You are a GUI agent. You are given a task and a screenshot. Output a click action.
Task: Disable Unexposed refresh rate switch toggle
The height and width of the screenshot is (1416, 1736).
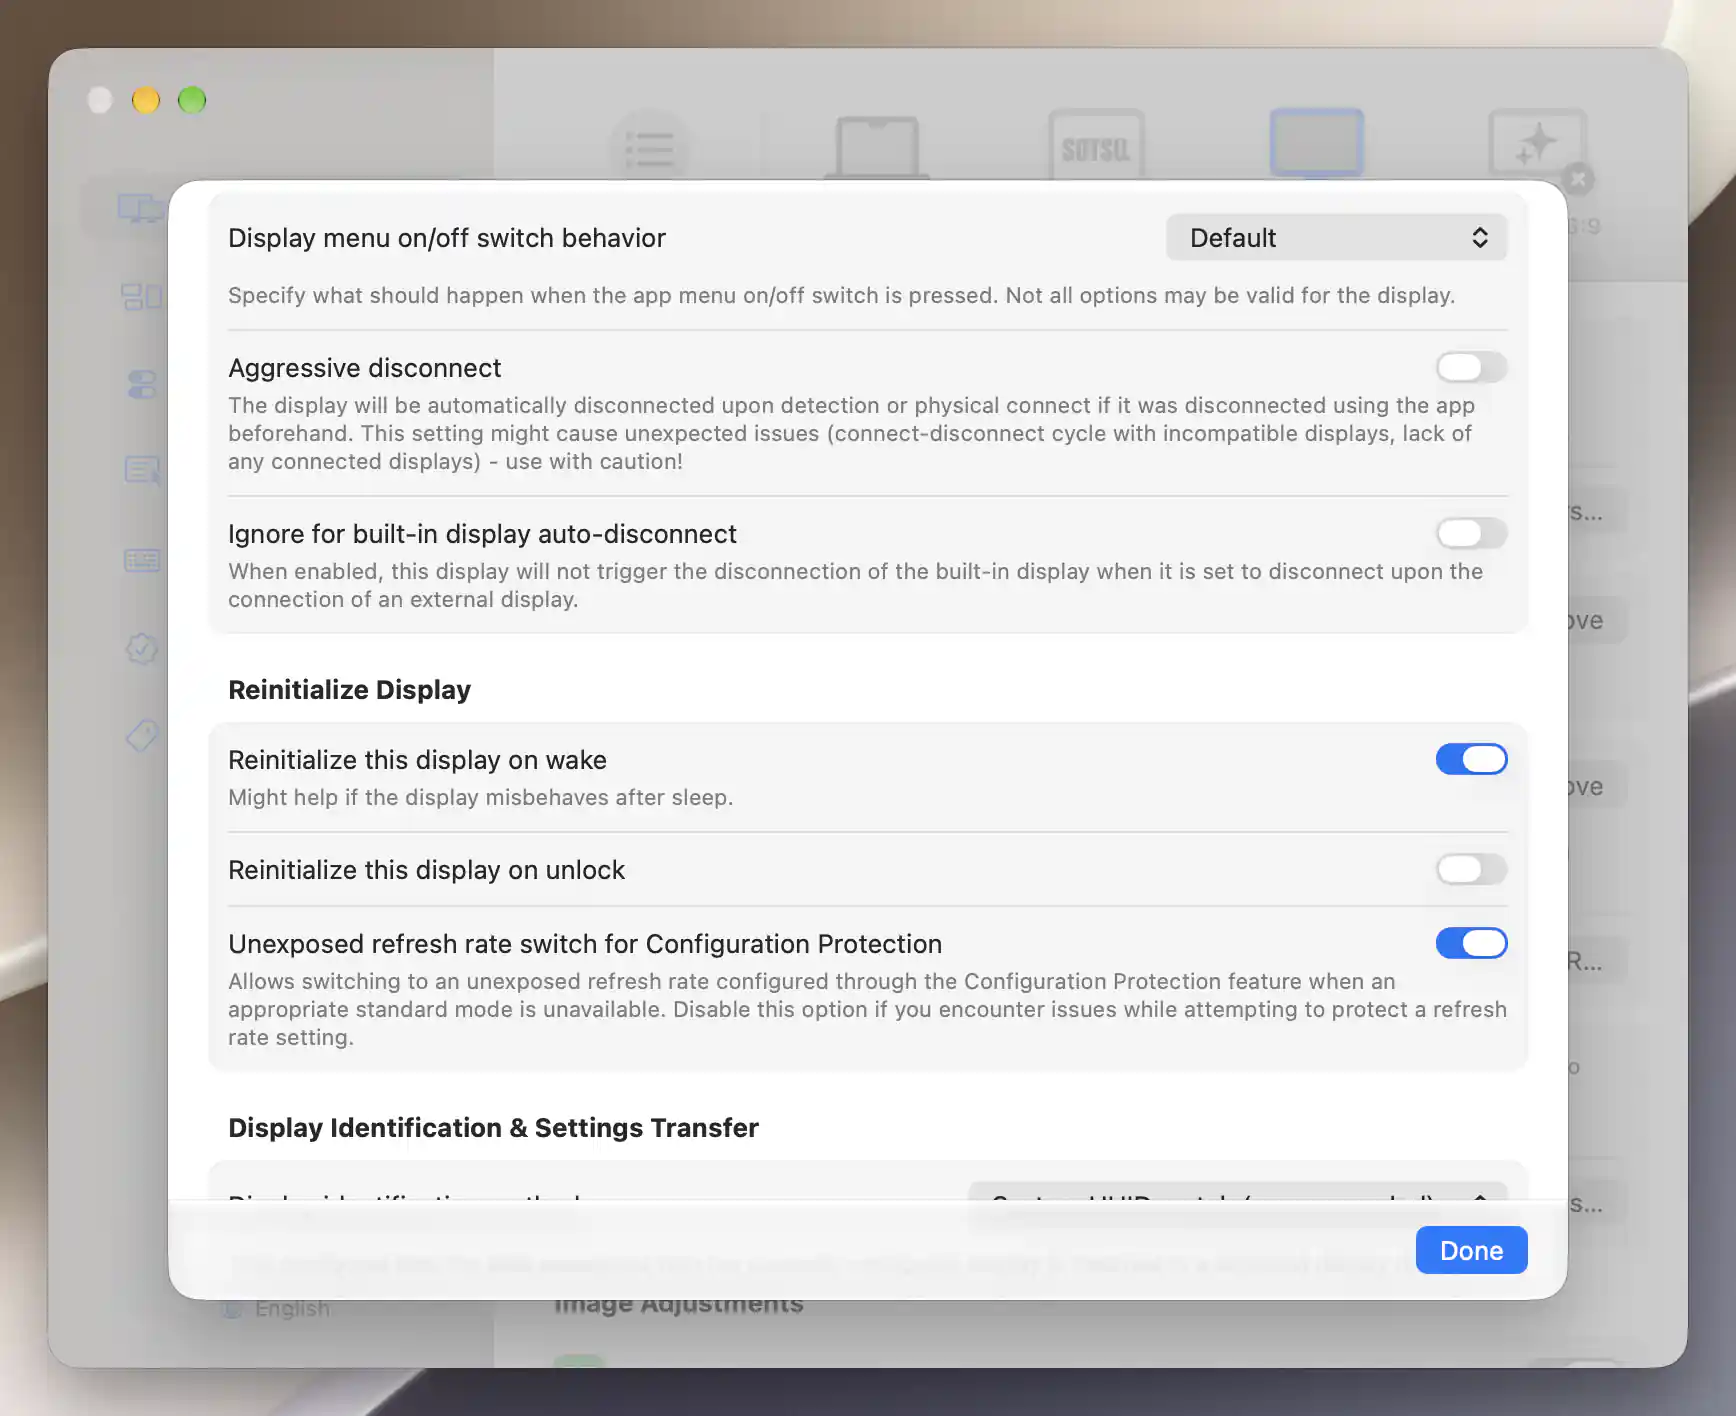click(x=1471, y=943)
